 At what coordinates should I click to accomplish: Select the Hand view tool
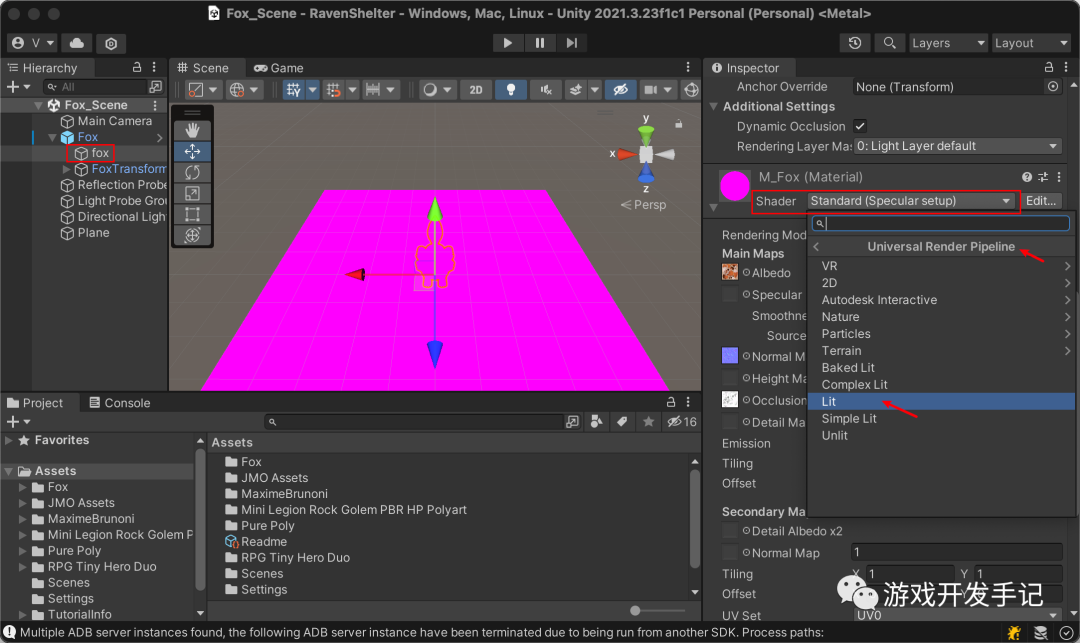tap(192, 130)
